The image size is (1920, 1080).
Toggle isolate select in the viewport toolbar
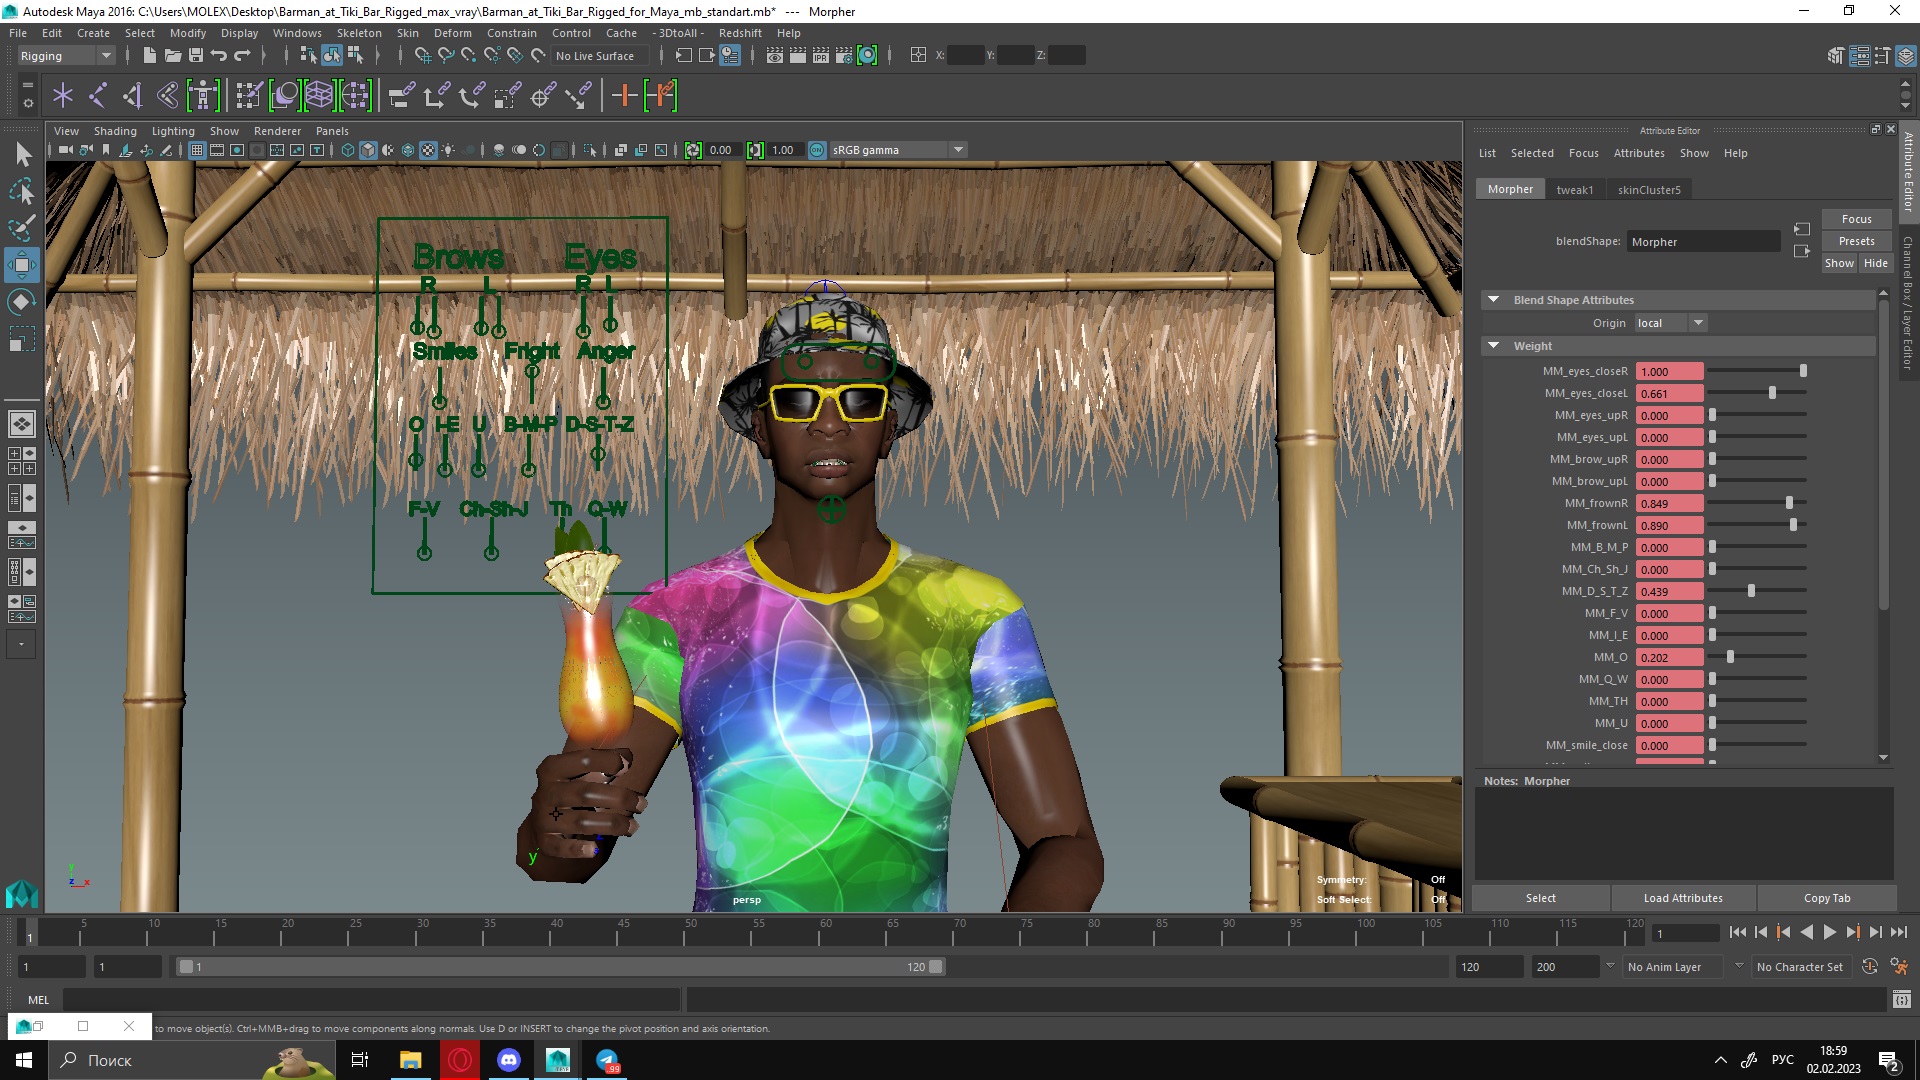click(x=590, y=150)
